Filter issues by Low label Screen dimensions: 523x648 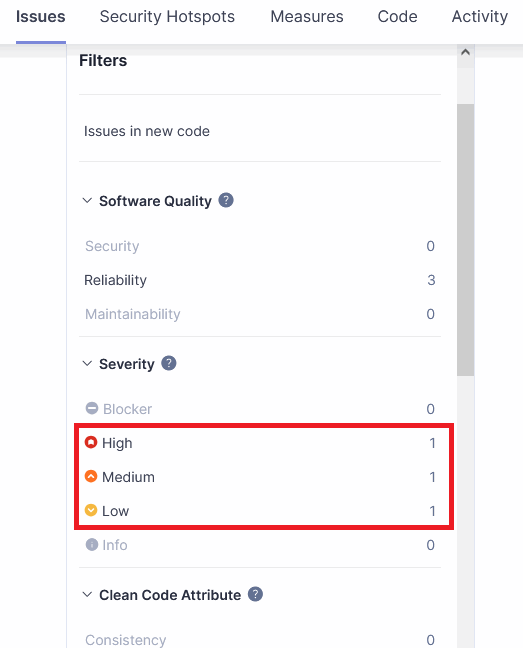tap(116, 511)
